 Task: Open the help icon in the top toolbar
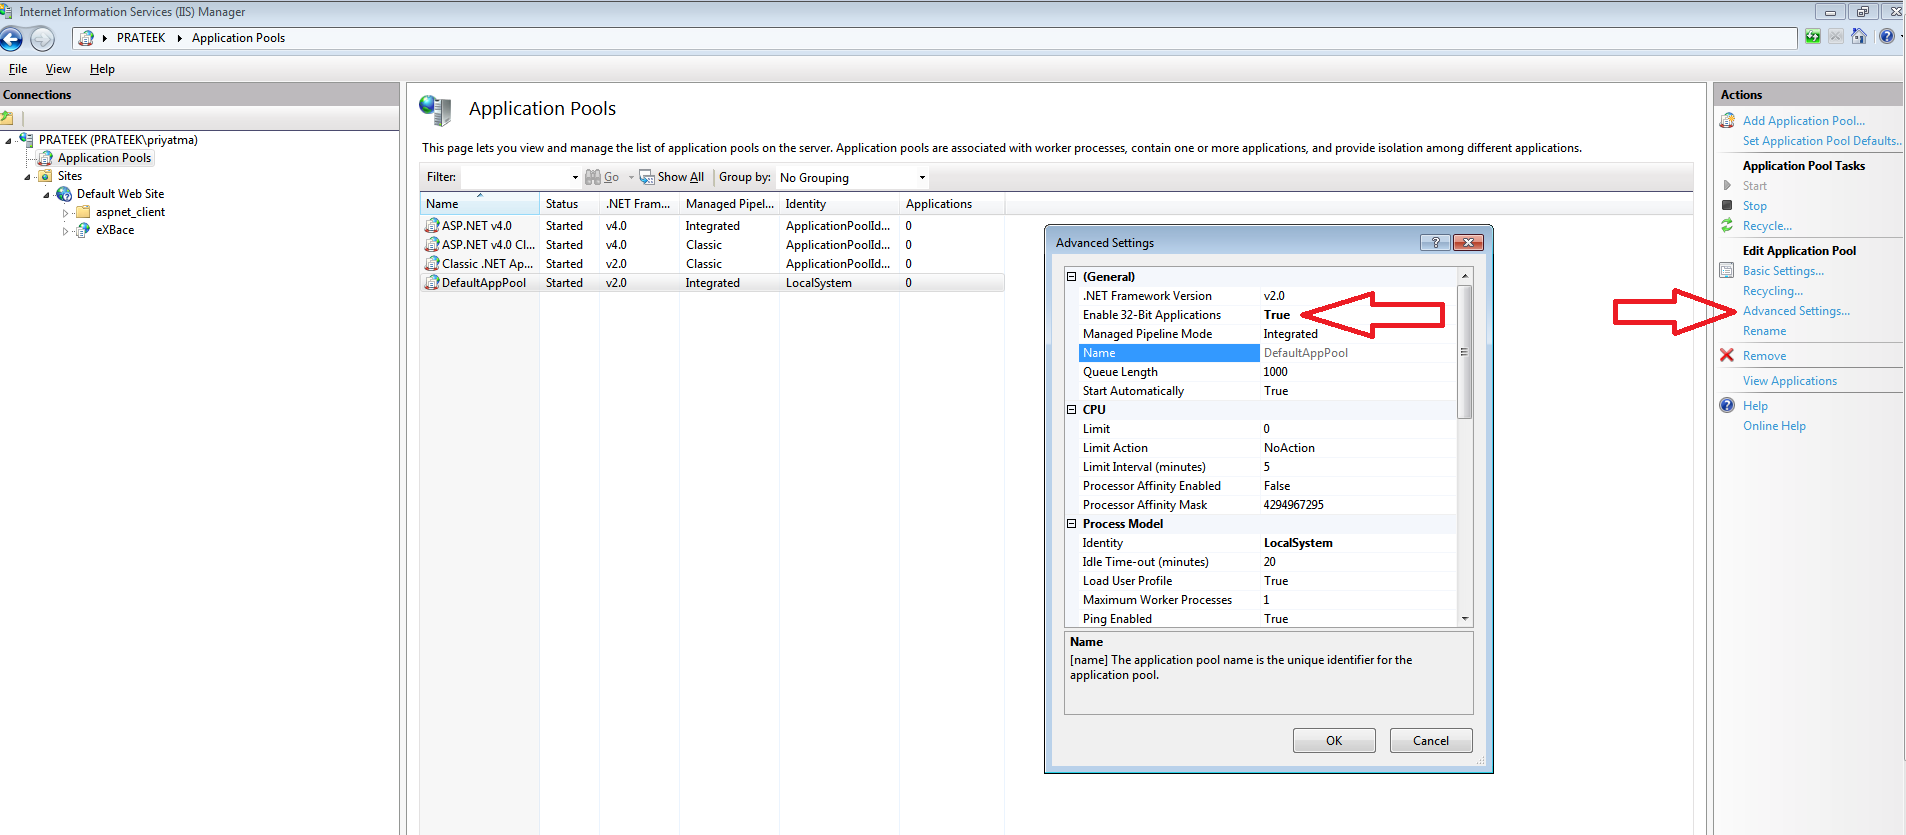[x=1886, y=37]
